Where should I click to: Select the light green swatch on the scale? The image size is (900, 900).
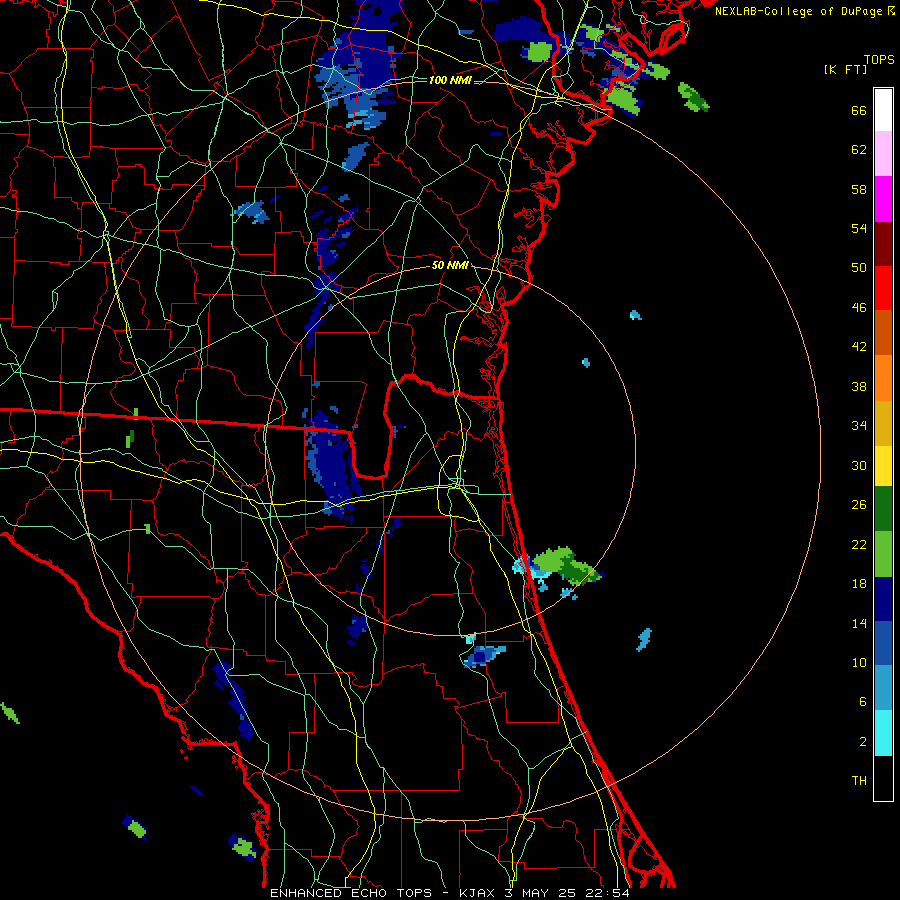(883, 554)
